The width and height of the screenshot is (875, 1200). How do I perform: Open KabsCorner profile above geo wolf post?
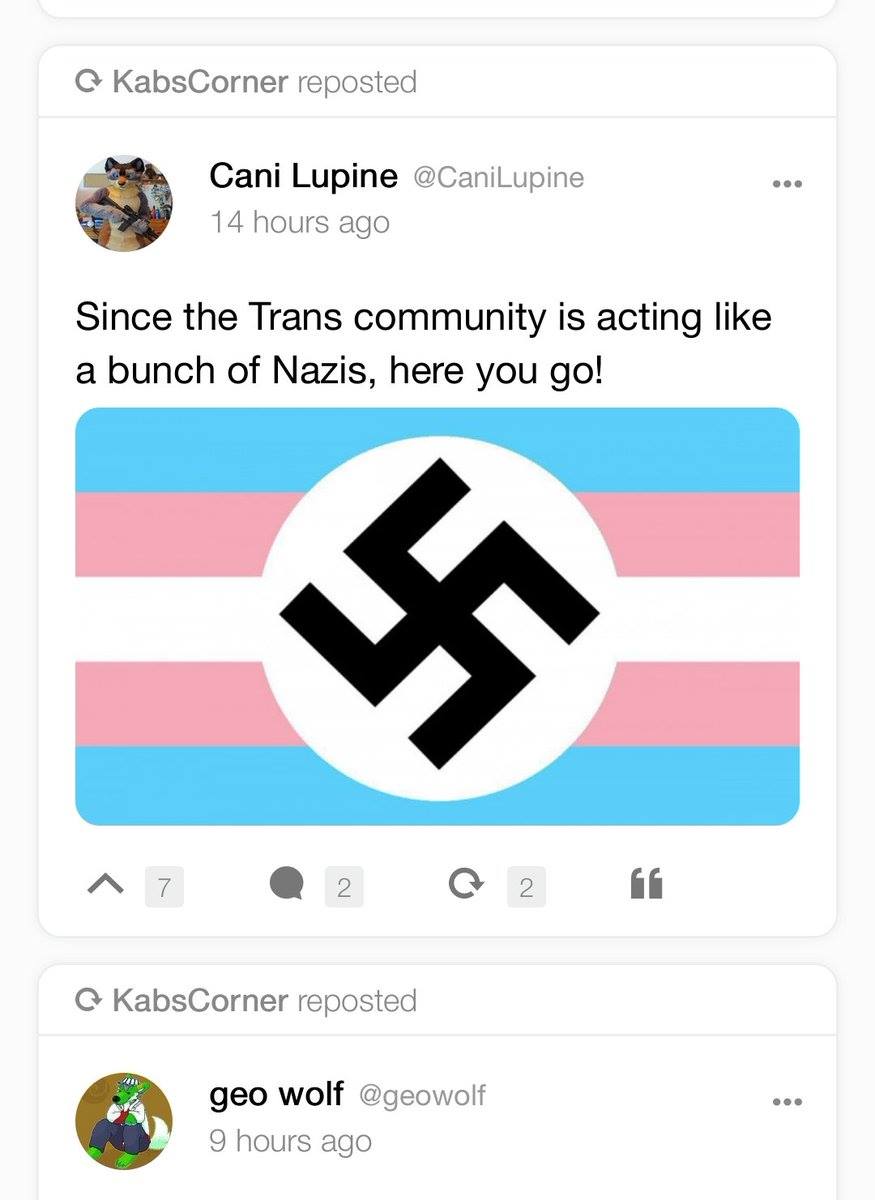pyautogui.click(x=200, y=1000)
